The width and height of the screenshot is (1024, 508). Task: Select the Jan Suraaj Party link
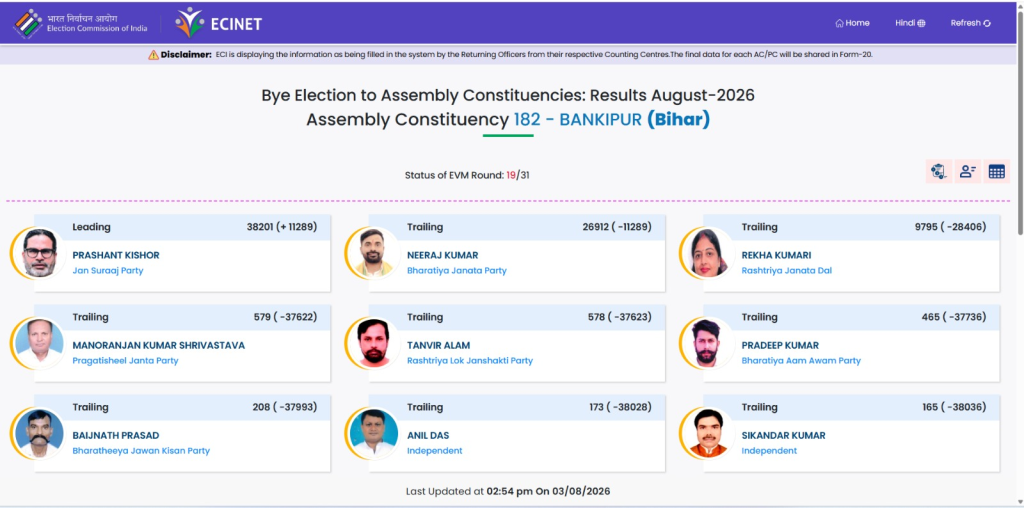108,270
